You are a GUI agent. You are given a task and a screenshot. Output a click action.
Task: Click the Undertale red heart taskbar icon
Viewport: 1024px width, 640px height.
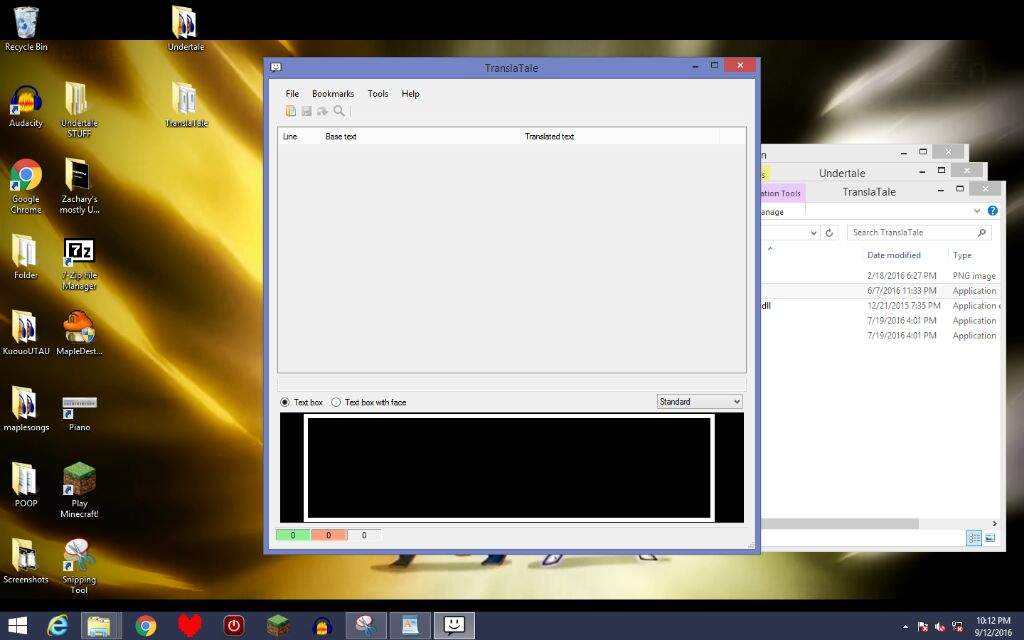coord(189,626)
